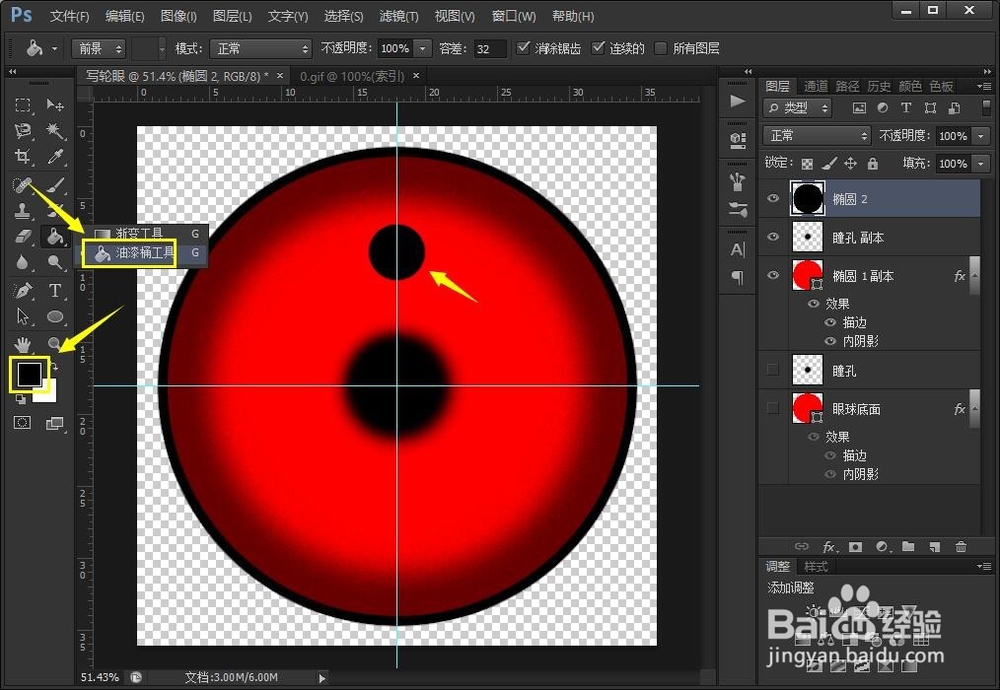The width and height of the screenshot is (1000, 690).
Task: Toggle 描边 effect visibility under 椭圆 1 副本
Action: (x=830, y=323)
